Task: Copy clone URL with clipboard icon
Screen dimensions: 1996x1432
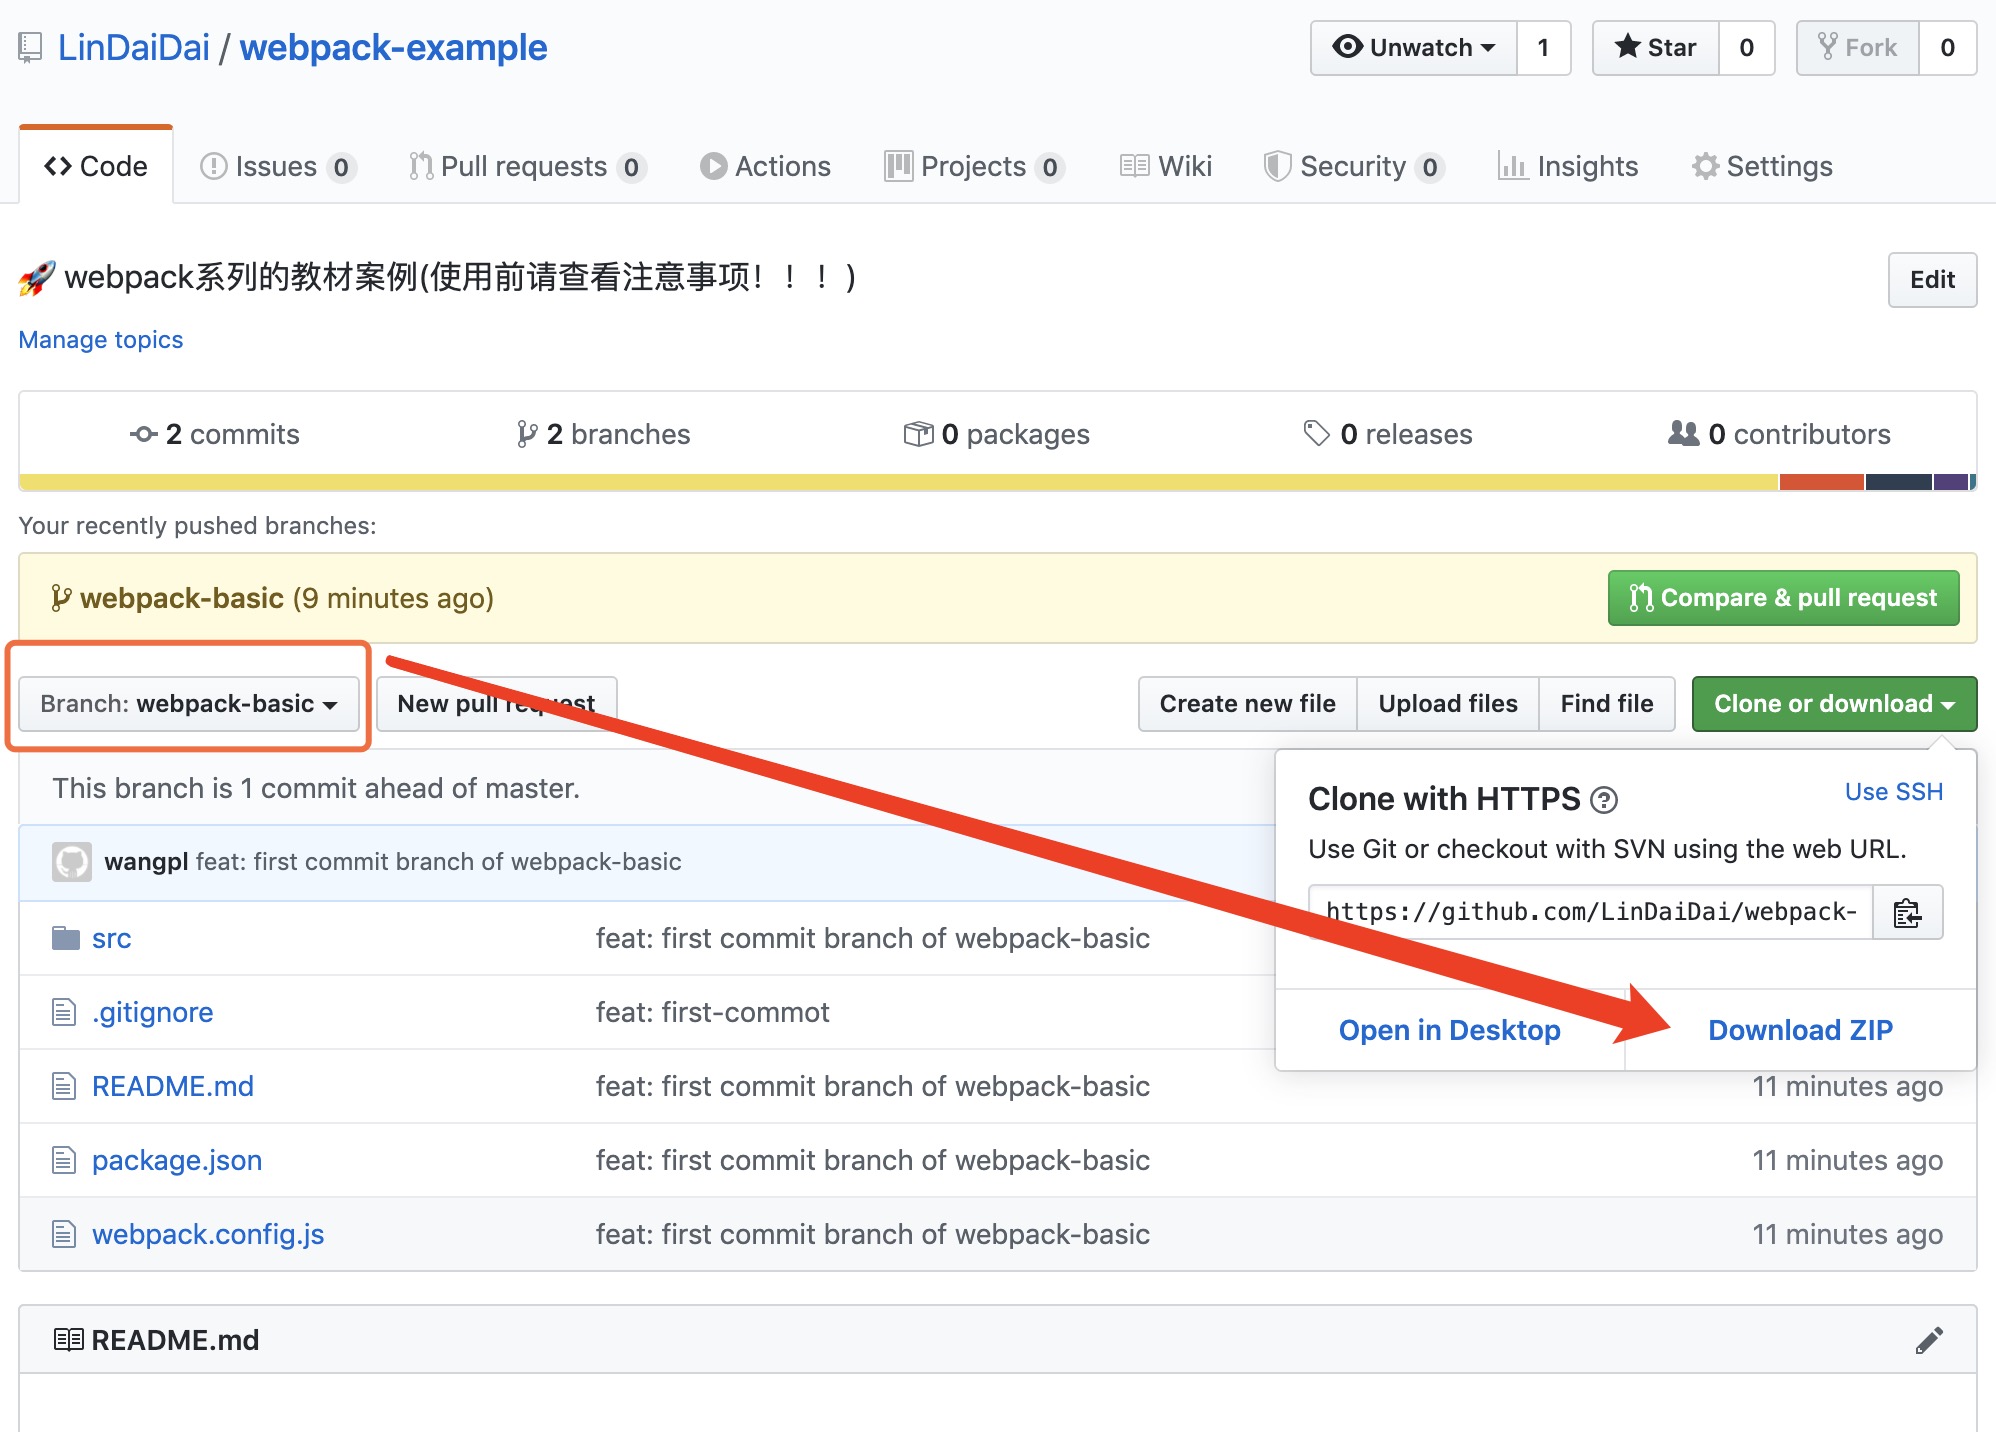Action: pyautogui.click(x=1907, y=912)
